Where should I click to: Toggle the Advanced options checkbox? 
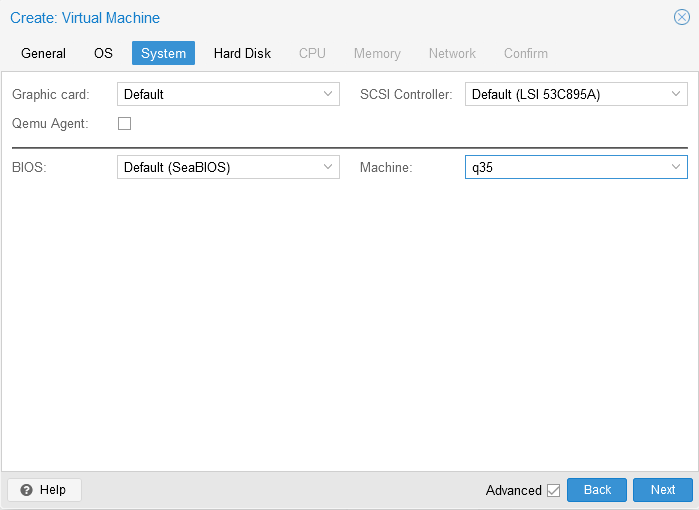pos(553,490)
